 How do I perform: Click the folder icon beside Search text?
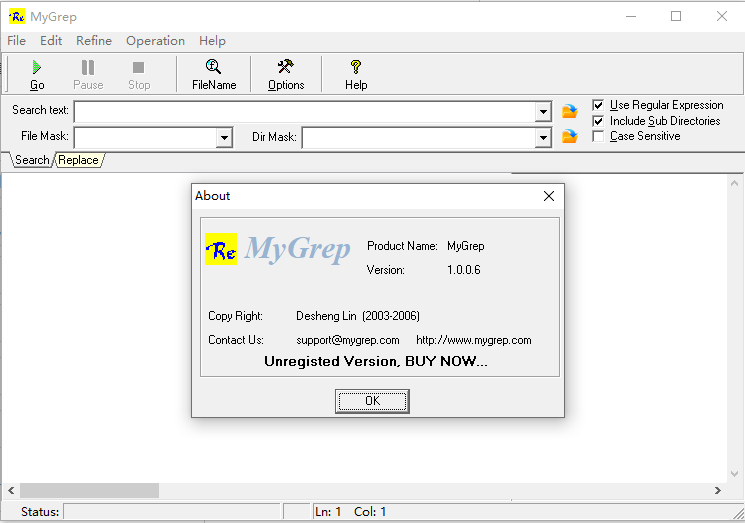(x=570, y=111)
